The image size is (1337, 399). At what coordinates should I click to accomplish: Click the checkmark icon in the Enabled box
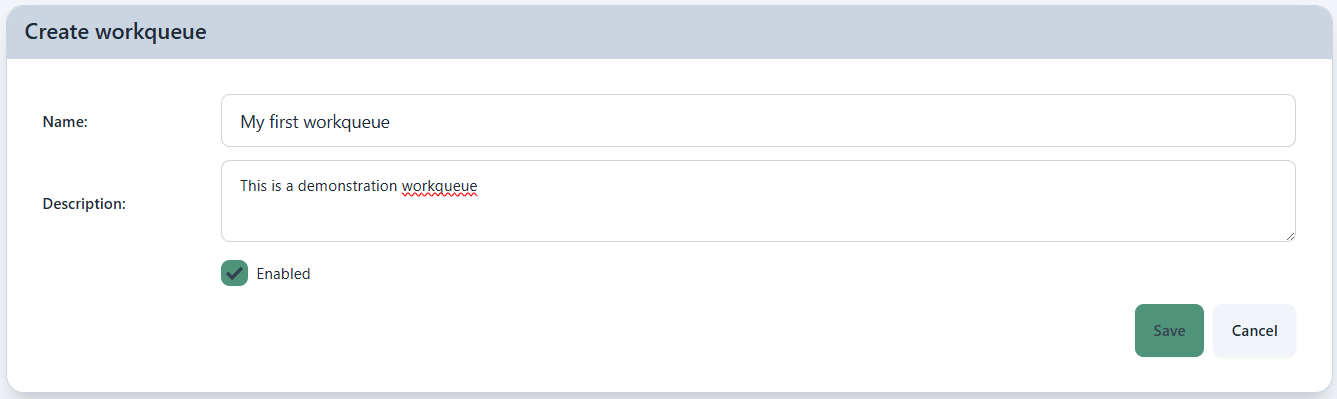pos(235,273)
